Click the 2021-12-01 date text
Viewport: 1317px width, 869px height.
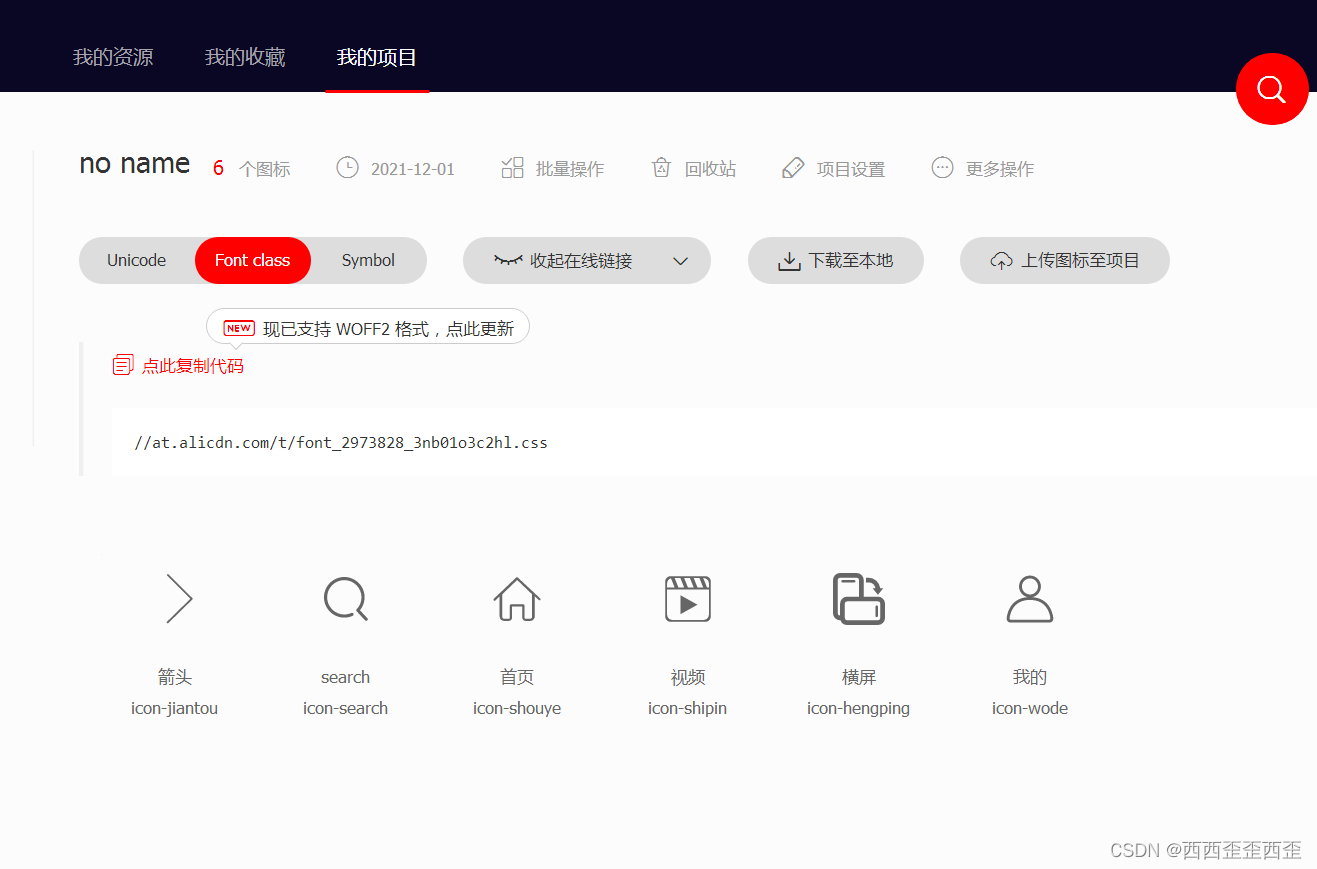pyautogui.click(x=413, y=169)
